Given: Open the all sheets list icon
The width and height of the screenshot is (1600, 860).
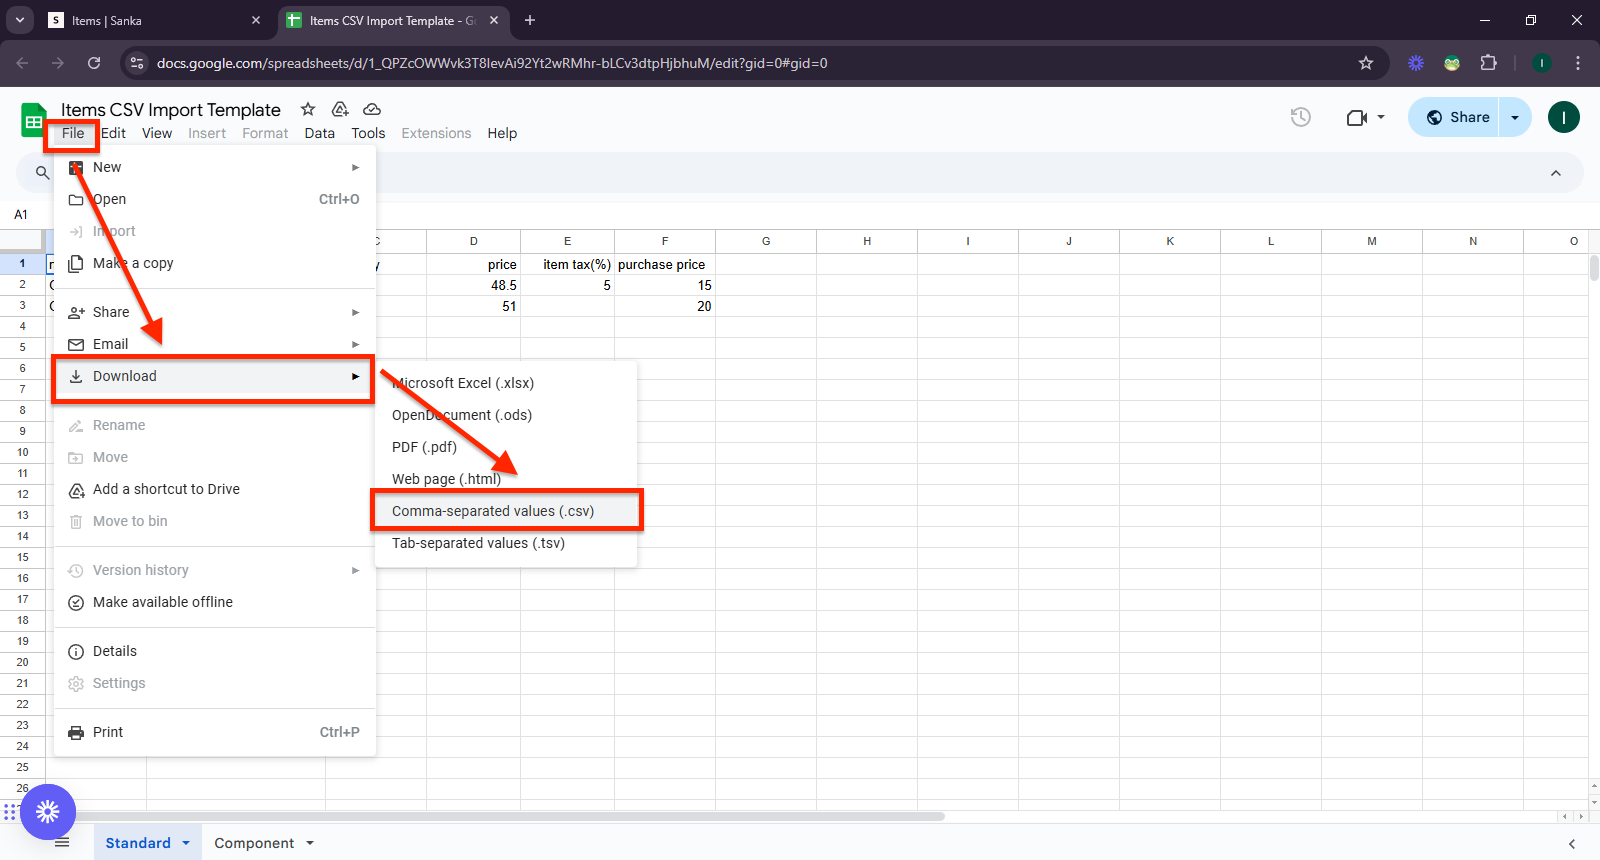Looking at the screenshot, I should (x=62, y=843).
